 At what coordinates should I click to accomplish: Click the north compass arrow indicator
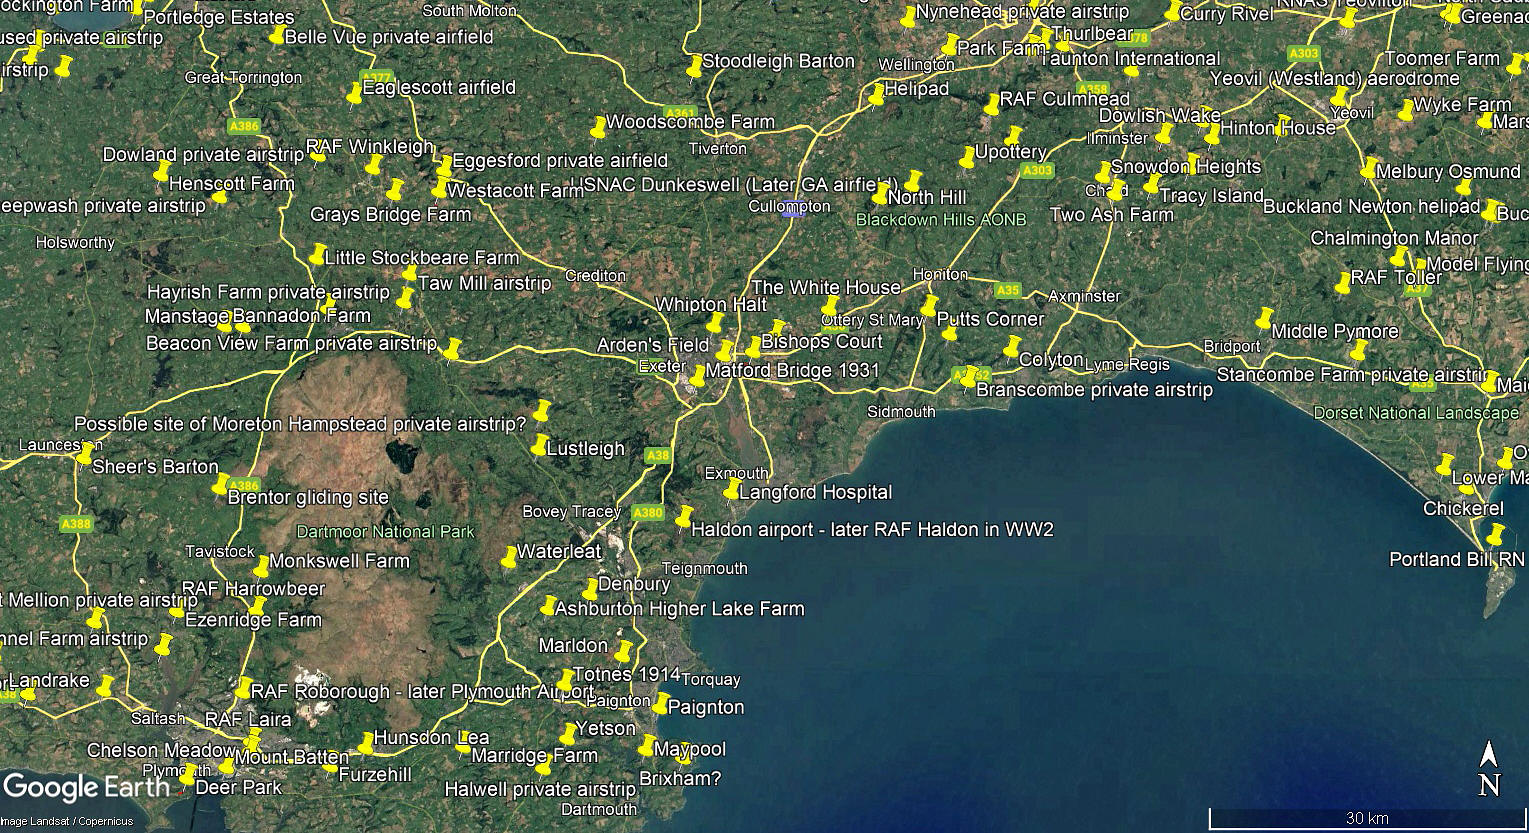(1489, 770)
